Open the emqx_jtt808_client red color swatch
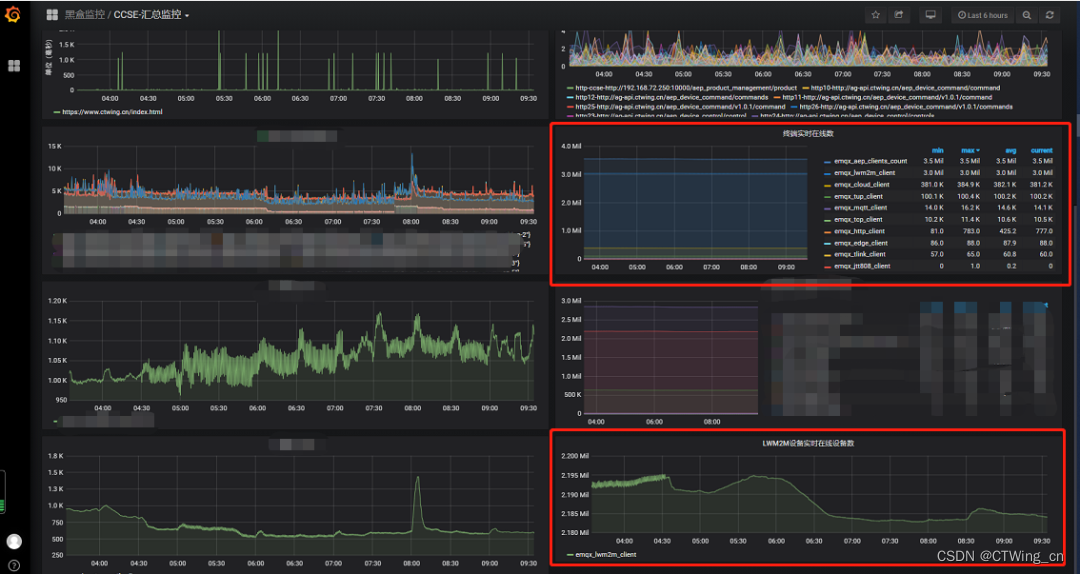Screen dimensions: 1080x574 [827, 267]
